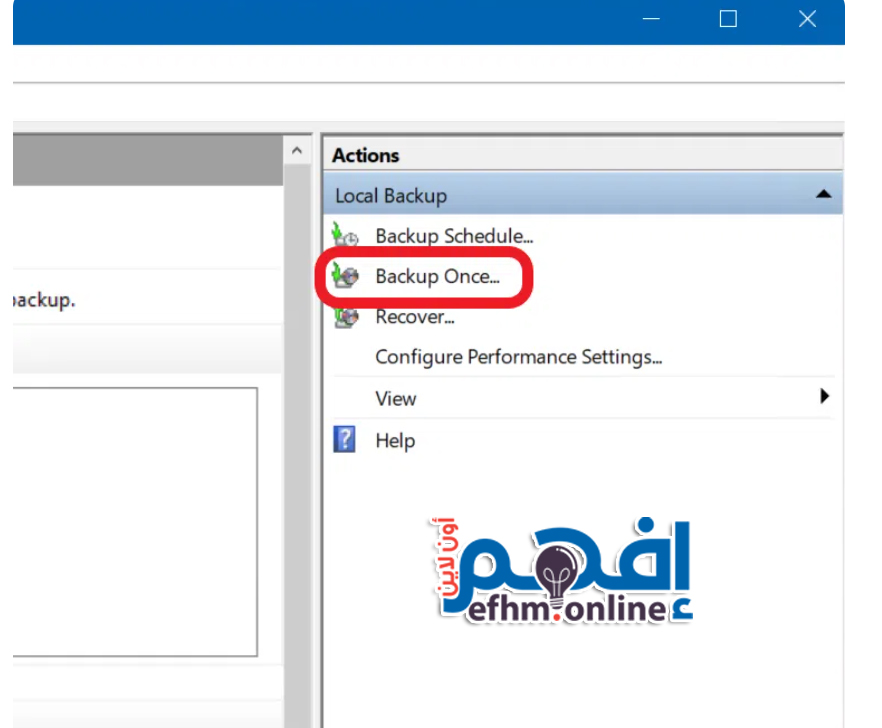Click the Actions pane title
Image resolution: width=882 pixels, height=728 pixels.
(x=366, y=155)
